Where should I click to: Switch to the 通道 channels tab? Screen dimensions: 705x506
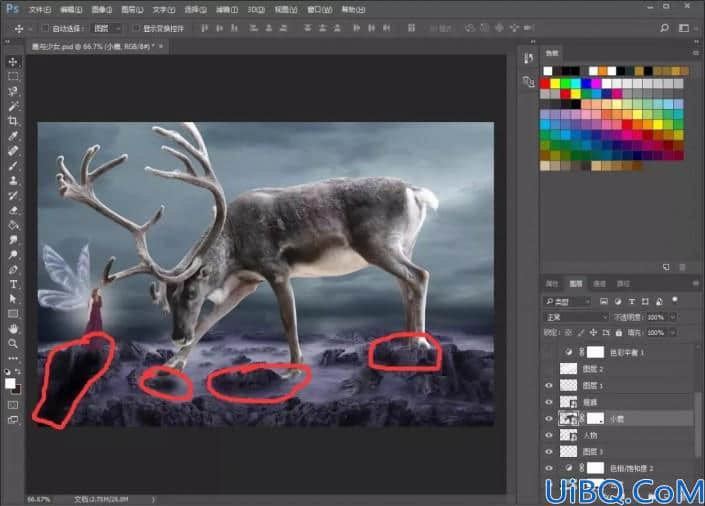599,283
